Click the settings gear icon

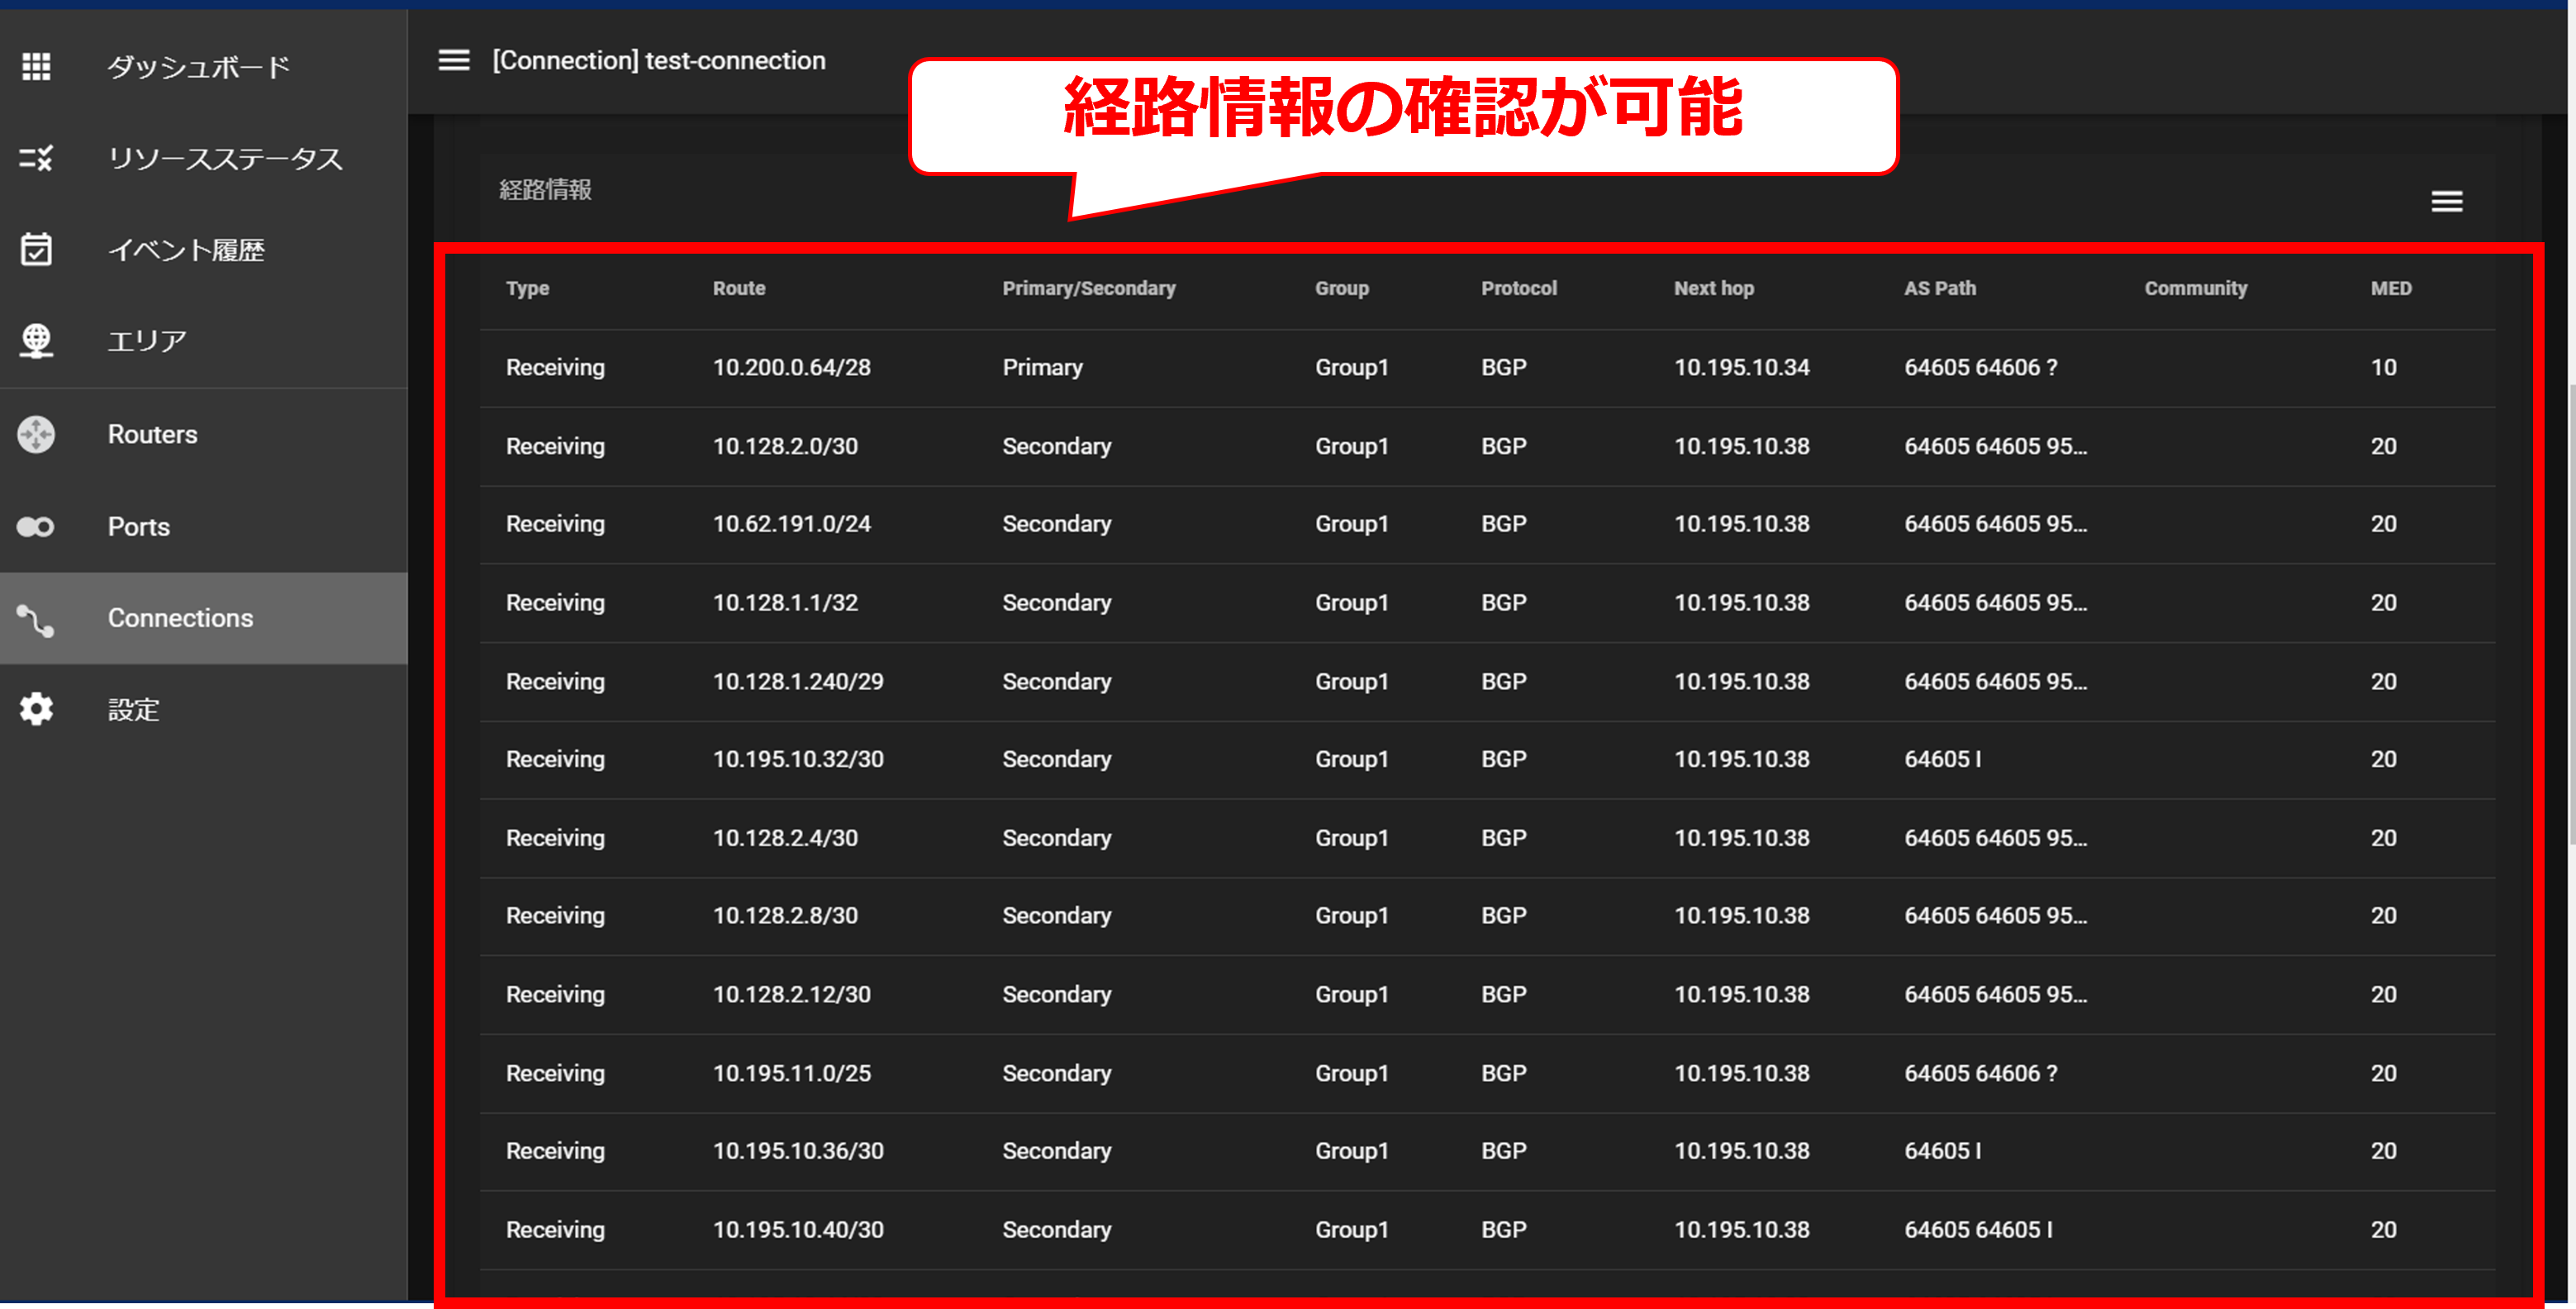[x=36, y=709]
